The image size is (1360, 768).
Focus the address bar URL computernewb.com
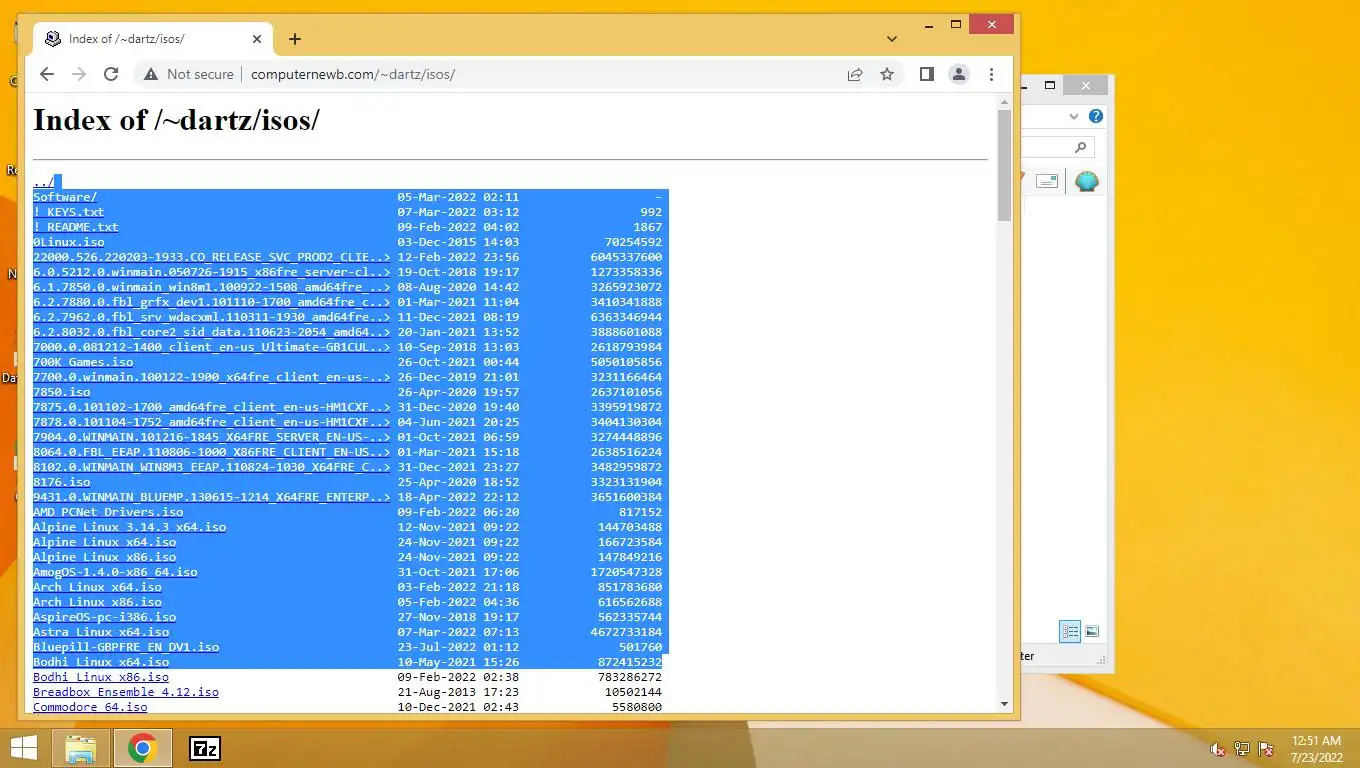point(353,74)
